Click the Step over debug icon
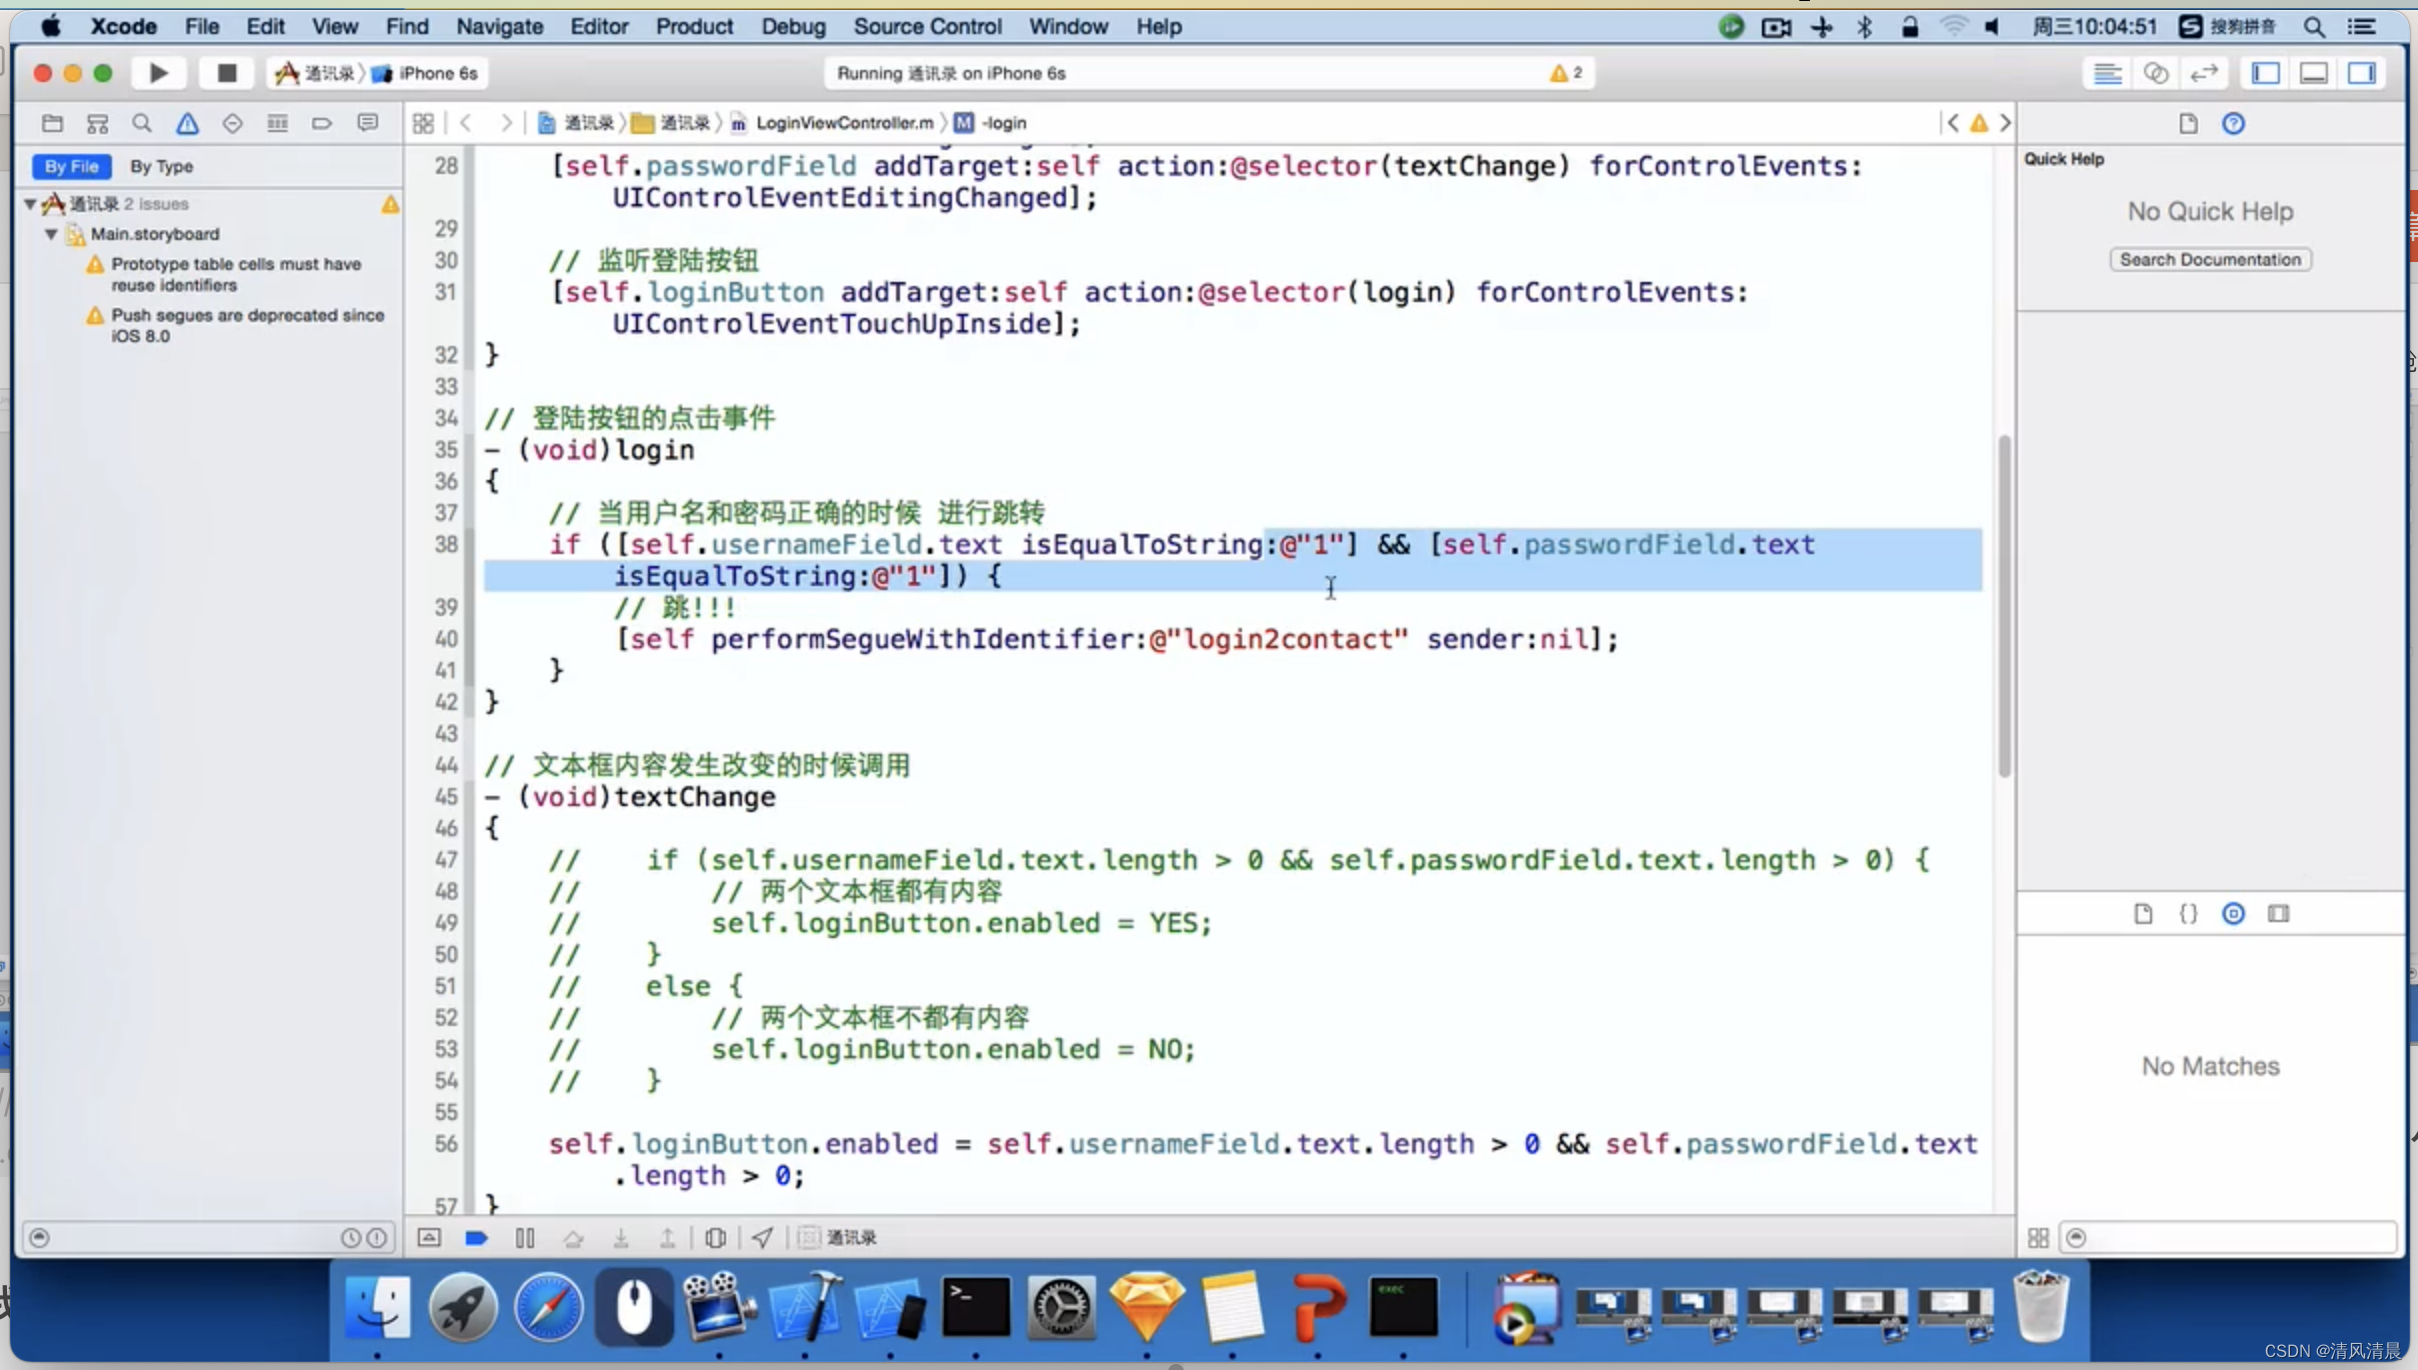Image resolution: width=2418 pixels, height=1370 pixels. [x=573, y=1238]
